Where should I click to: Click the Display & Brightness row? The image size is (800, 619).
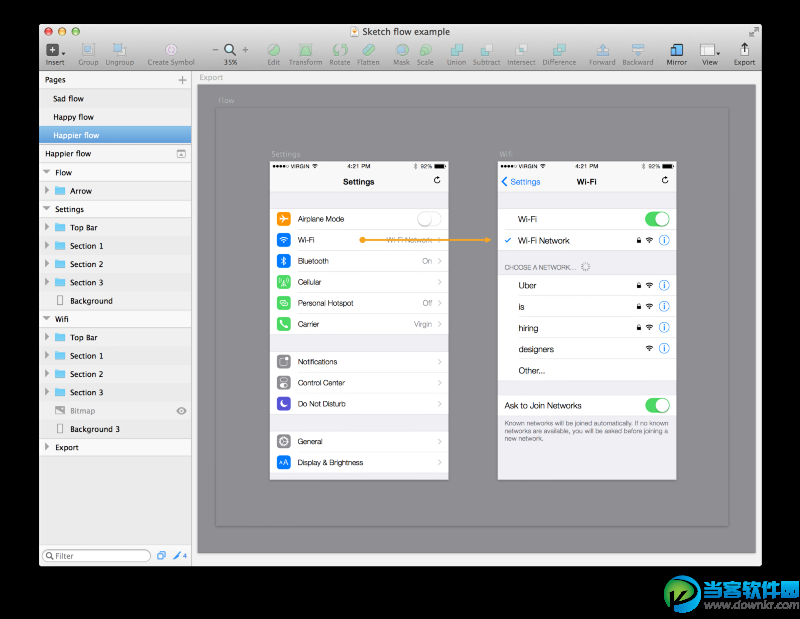(359, 462)
